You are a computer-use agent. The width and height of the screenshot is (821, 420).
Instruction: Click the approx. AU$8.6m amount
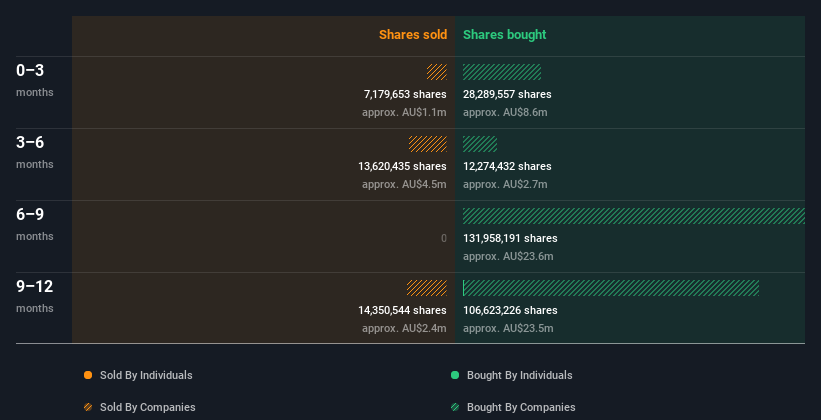click(505, 112)
